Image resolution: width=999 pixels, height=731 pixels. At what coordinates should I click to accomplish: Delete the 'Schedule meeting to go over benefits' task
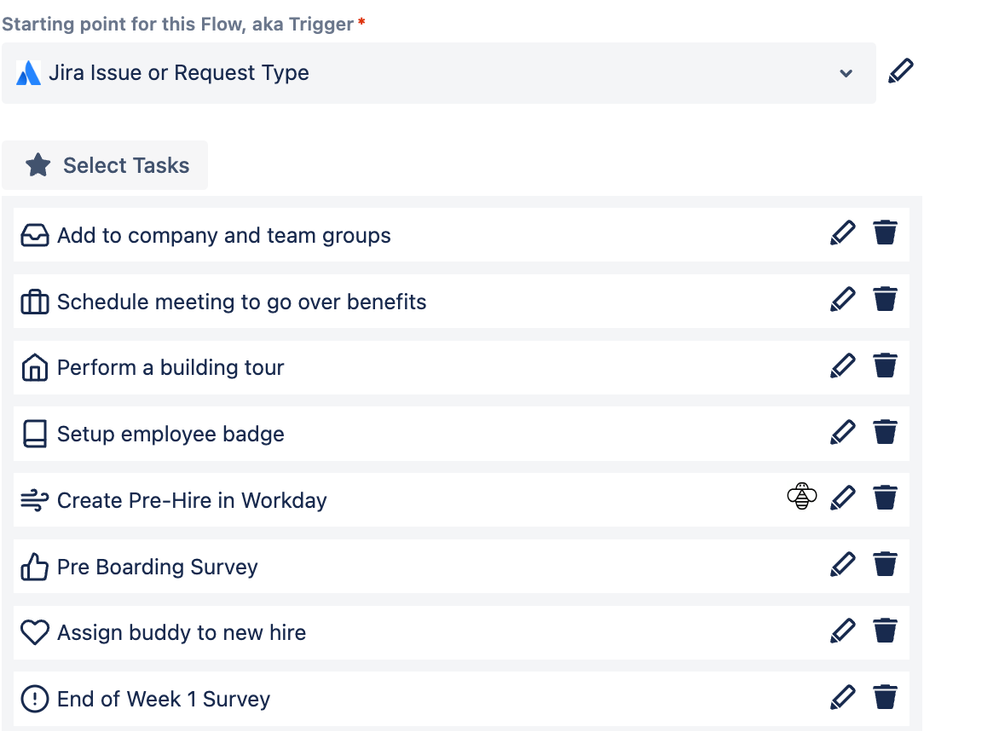(x=885, y=299)
